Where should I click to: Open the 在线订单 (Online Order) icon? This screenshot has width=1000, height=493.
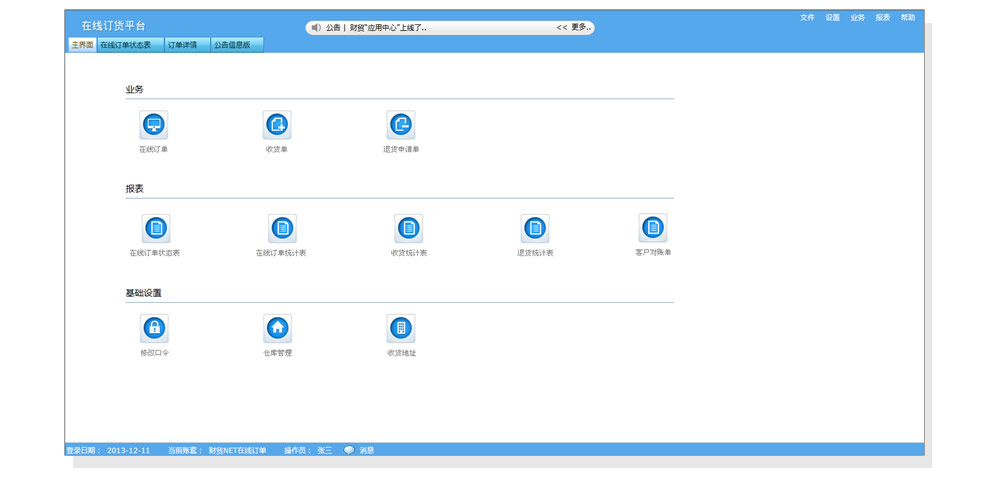point(153,125)
